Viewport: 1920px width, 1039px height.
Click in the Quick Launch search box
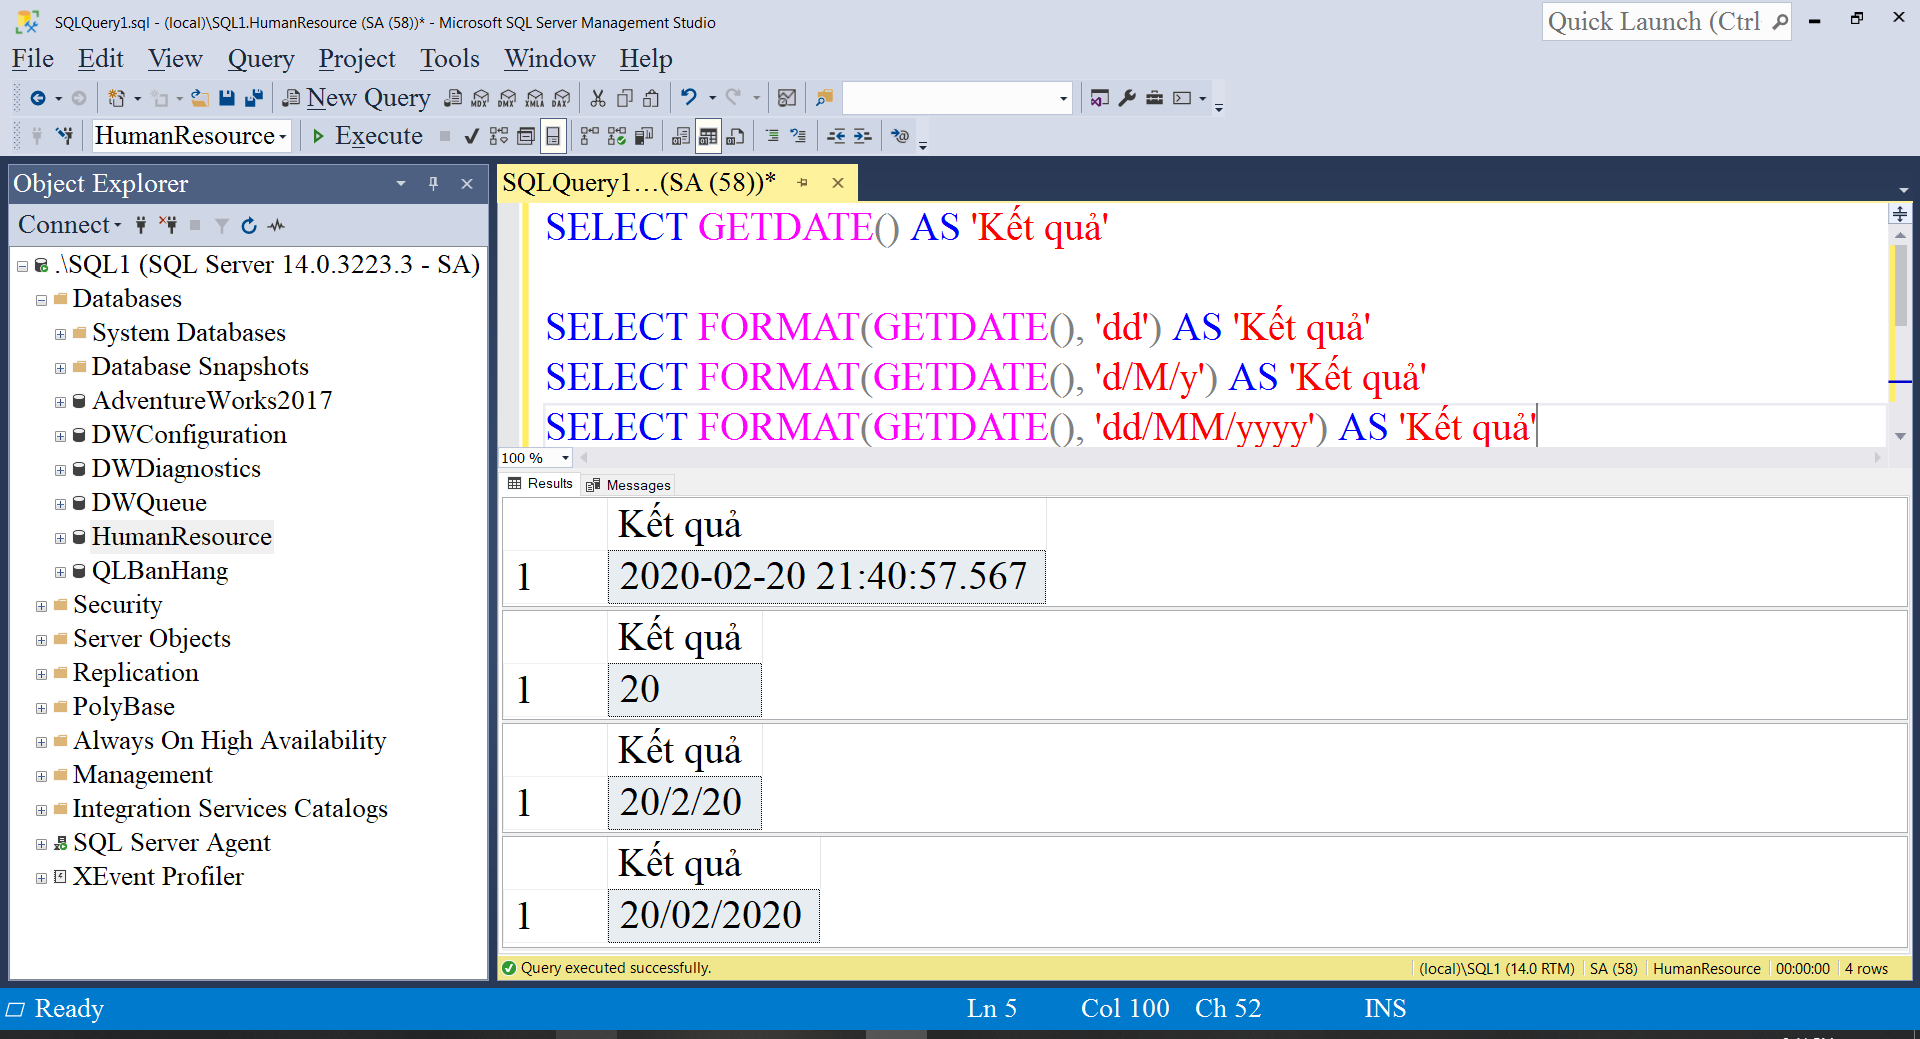click(x=1654, y=22)
